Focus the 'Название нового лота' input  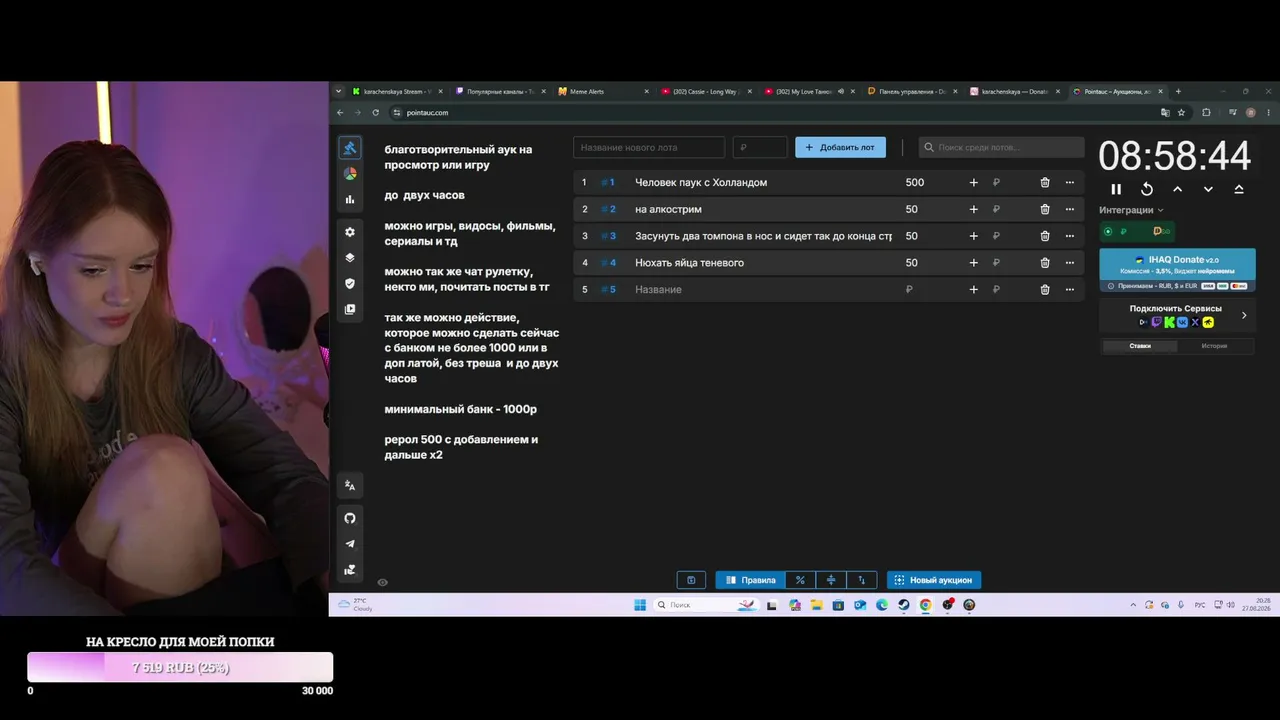pyautogui.click(x=649, y=147)
